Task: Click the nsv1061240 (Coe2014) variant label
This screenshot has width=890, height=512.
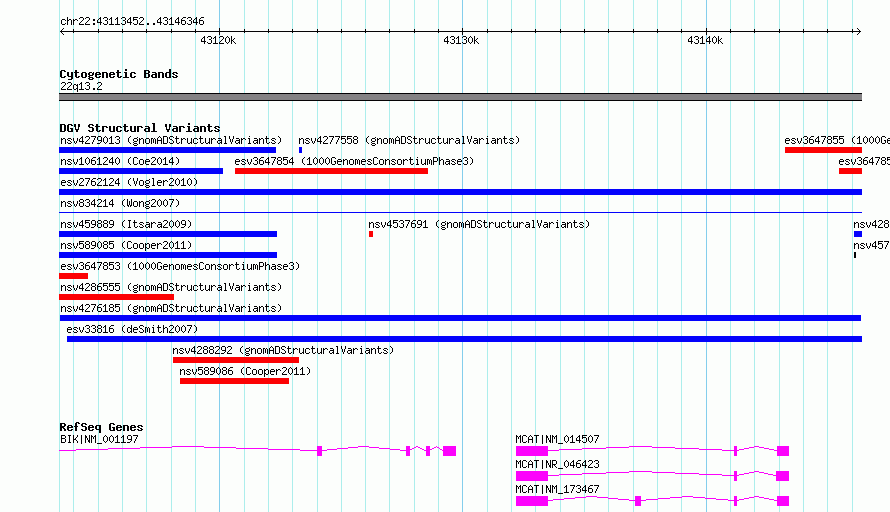Action: (x=120, y=161)
